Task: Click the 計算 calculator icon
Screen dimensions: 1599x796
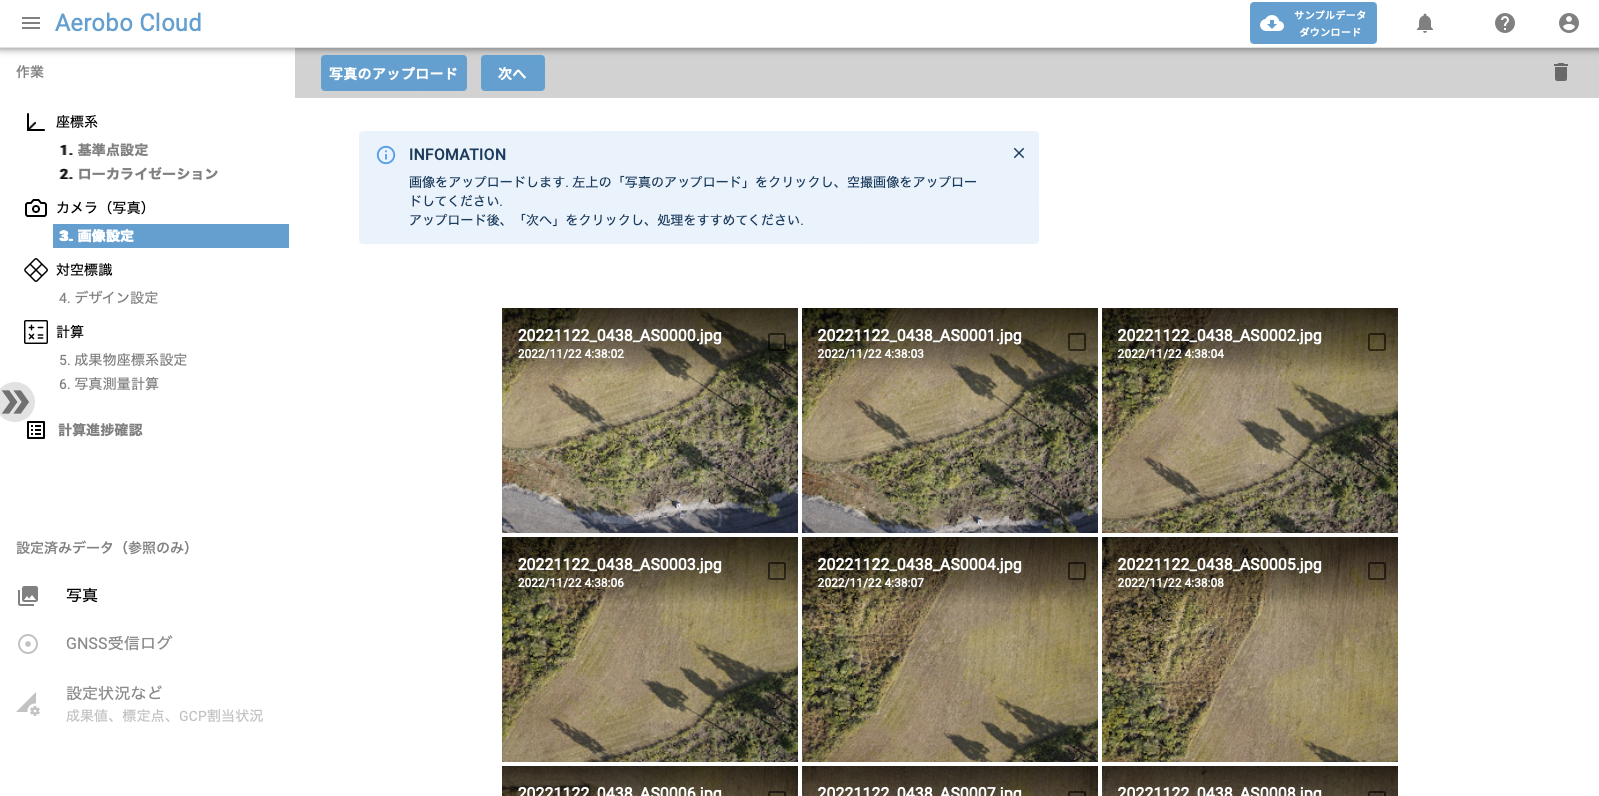Action: (36, 332)
